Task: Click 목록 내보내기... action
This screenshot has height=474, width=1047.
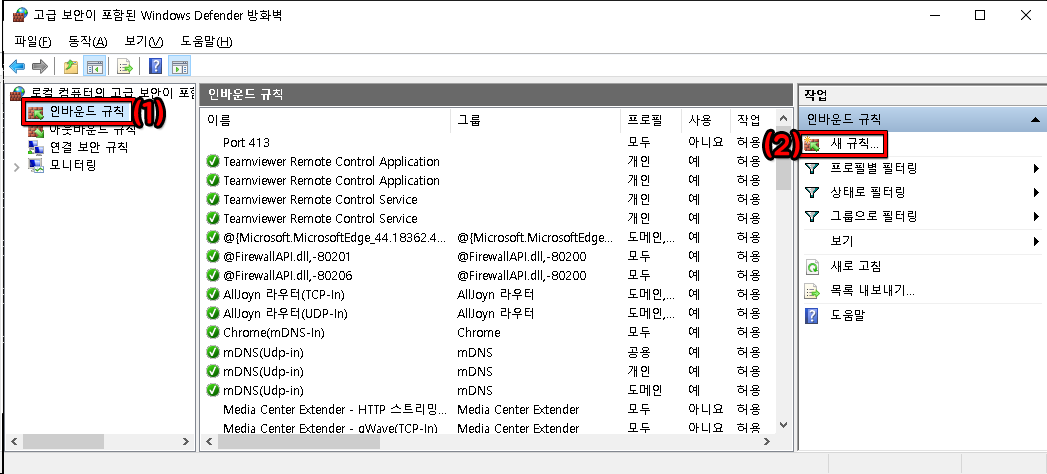Action: tap(872, 291)
